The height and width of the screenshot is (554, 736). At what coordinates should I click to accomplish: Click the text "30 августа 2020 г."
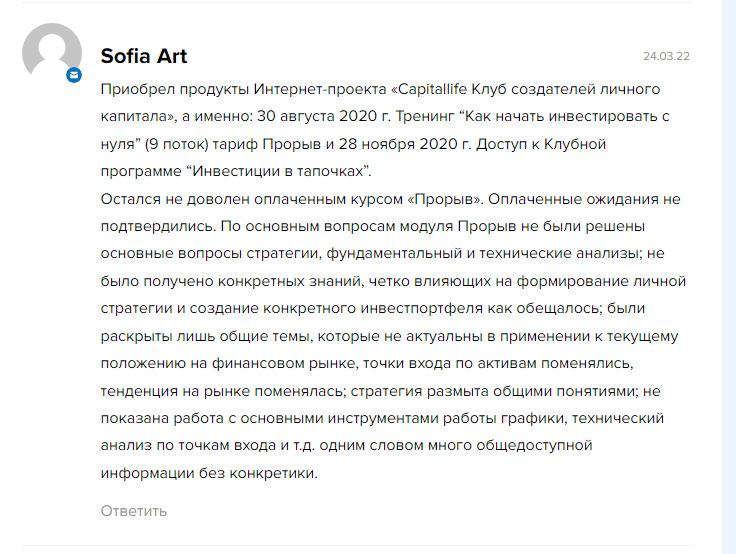pos(323,116)
